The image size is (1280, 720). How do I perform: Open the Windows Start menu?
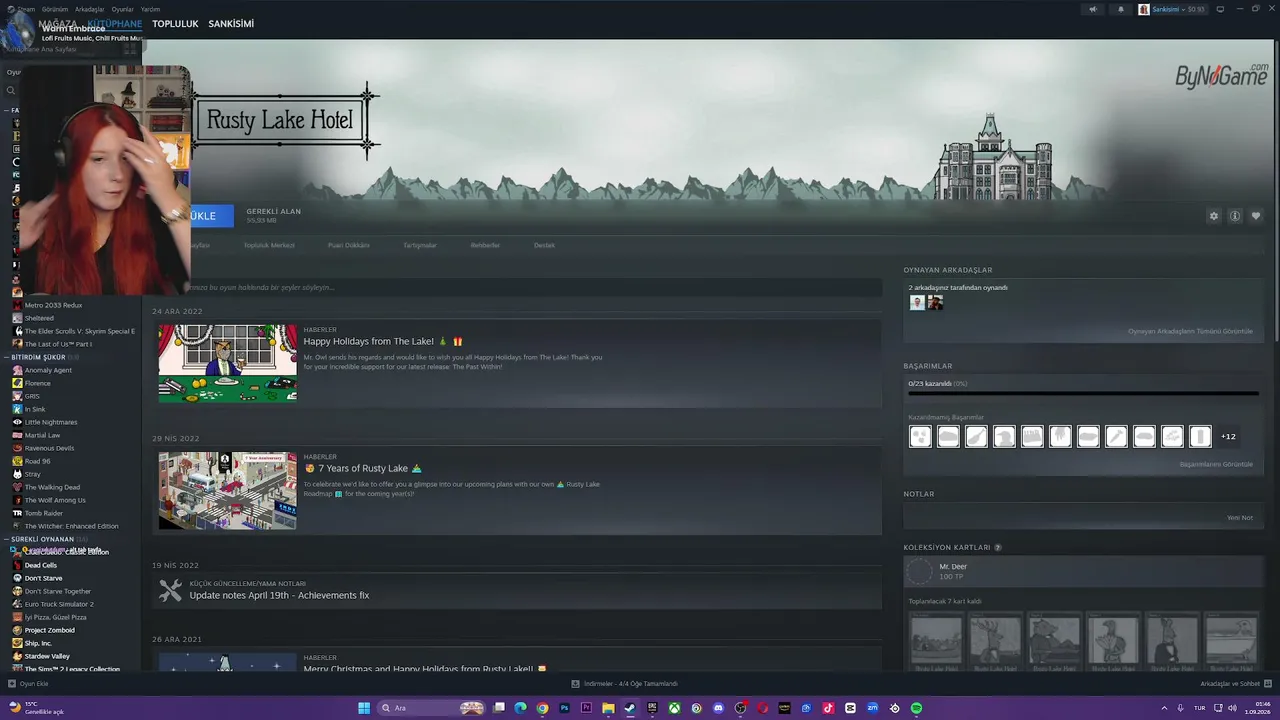click(x=364, y=708)
